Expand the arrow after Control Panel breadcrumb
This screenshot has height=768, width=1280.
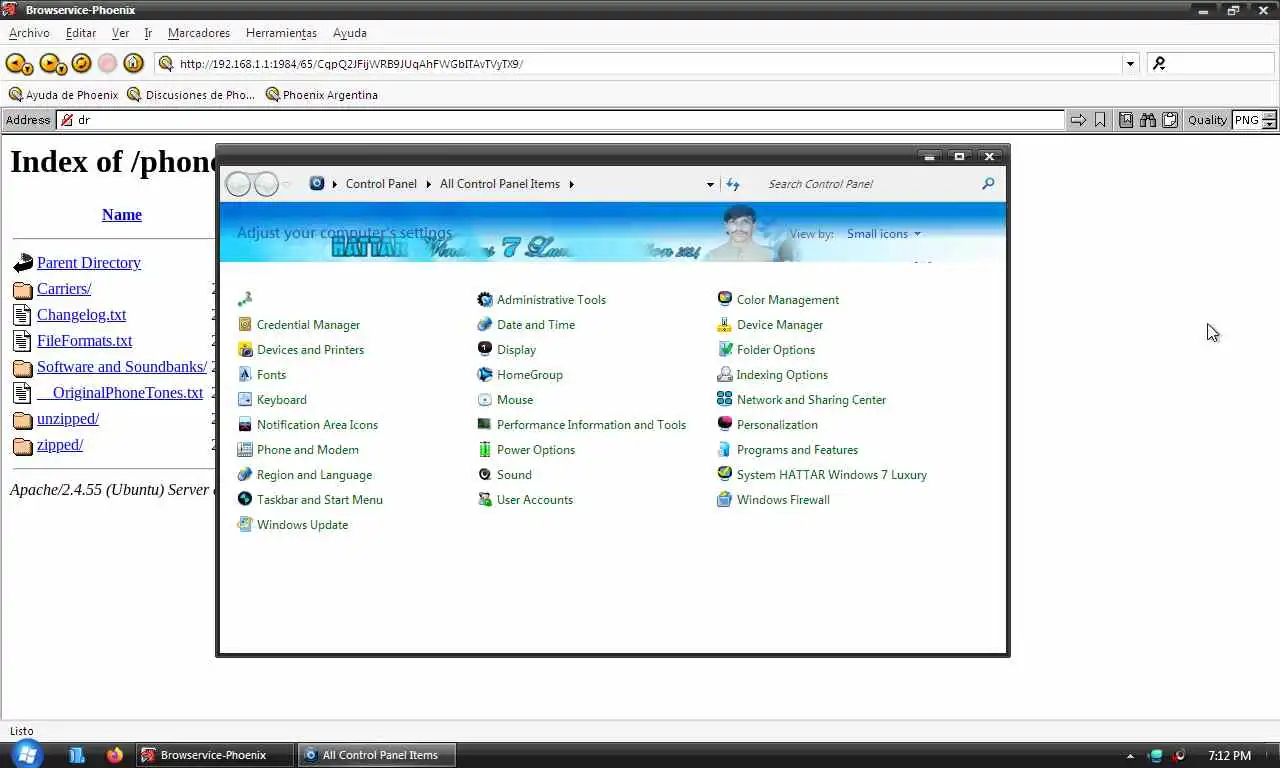click(x=428, y=184)
